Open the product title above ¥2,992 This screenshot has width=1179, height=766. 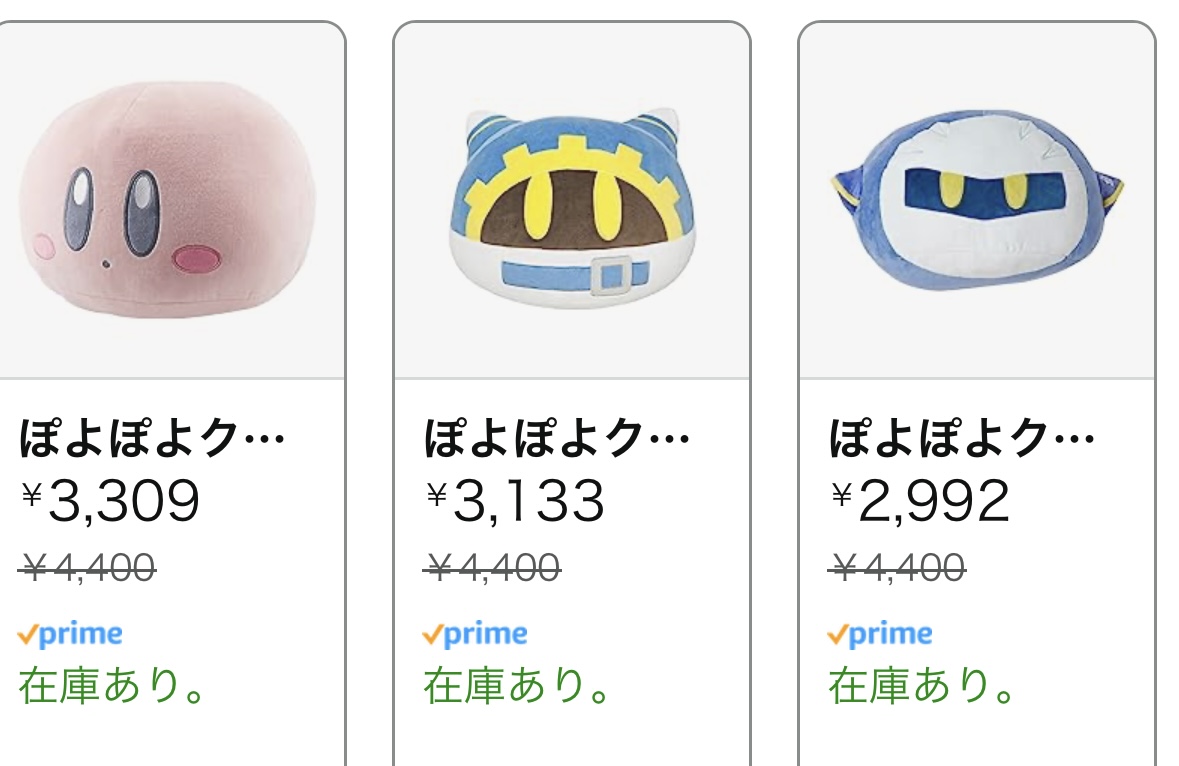962,439
